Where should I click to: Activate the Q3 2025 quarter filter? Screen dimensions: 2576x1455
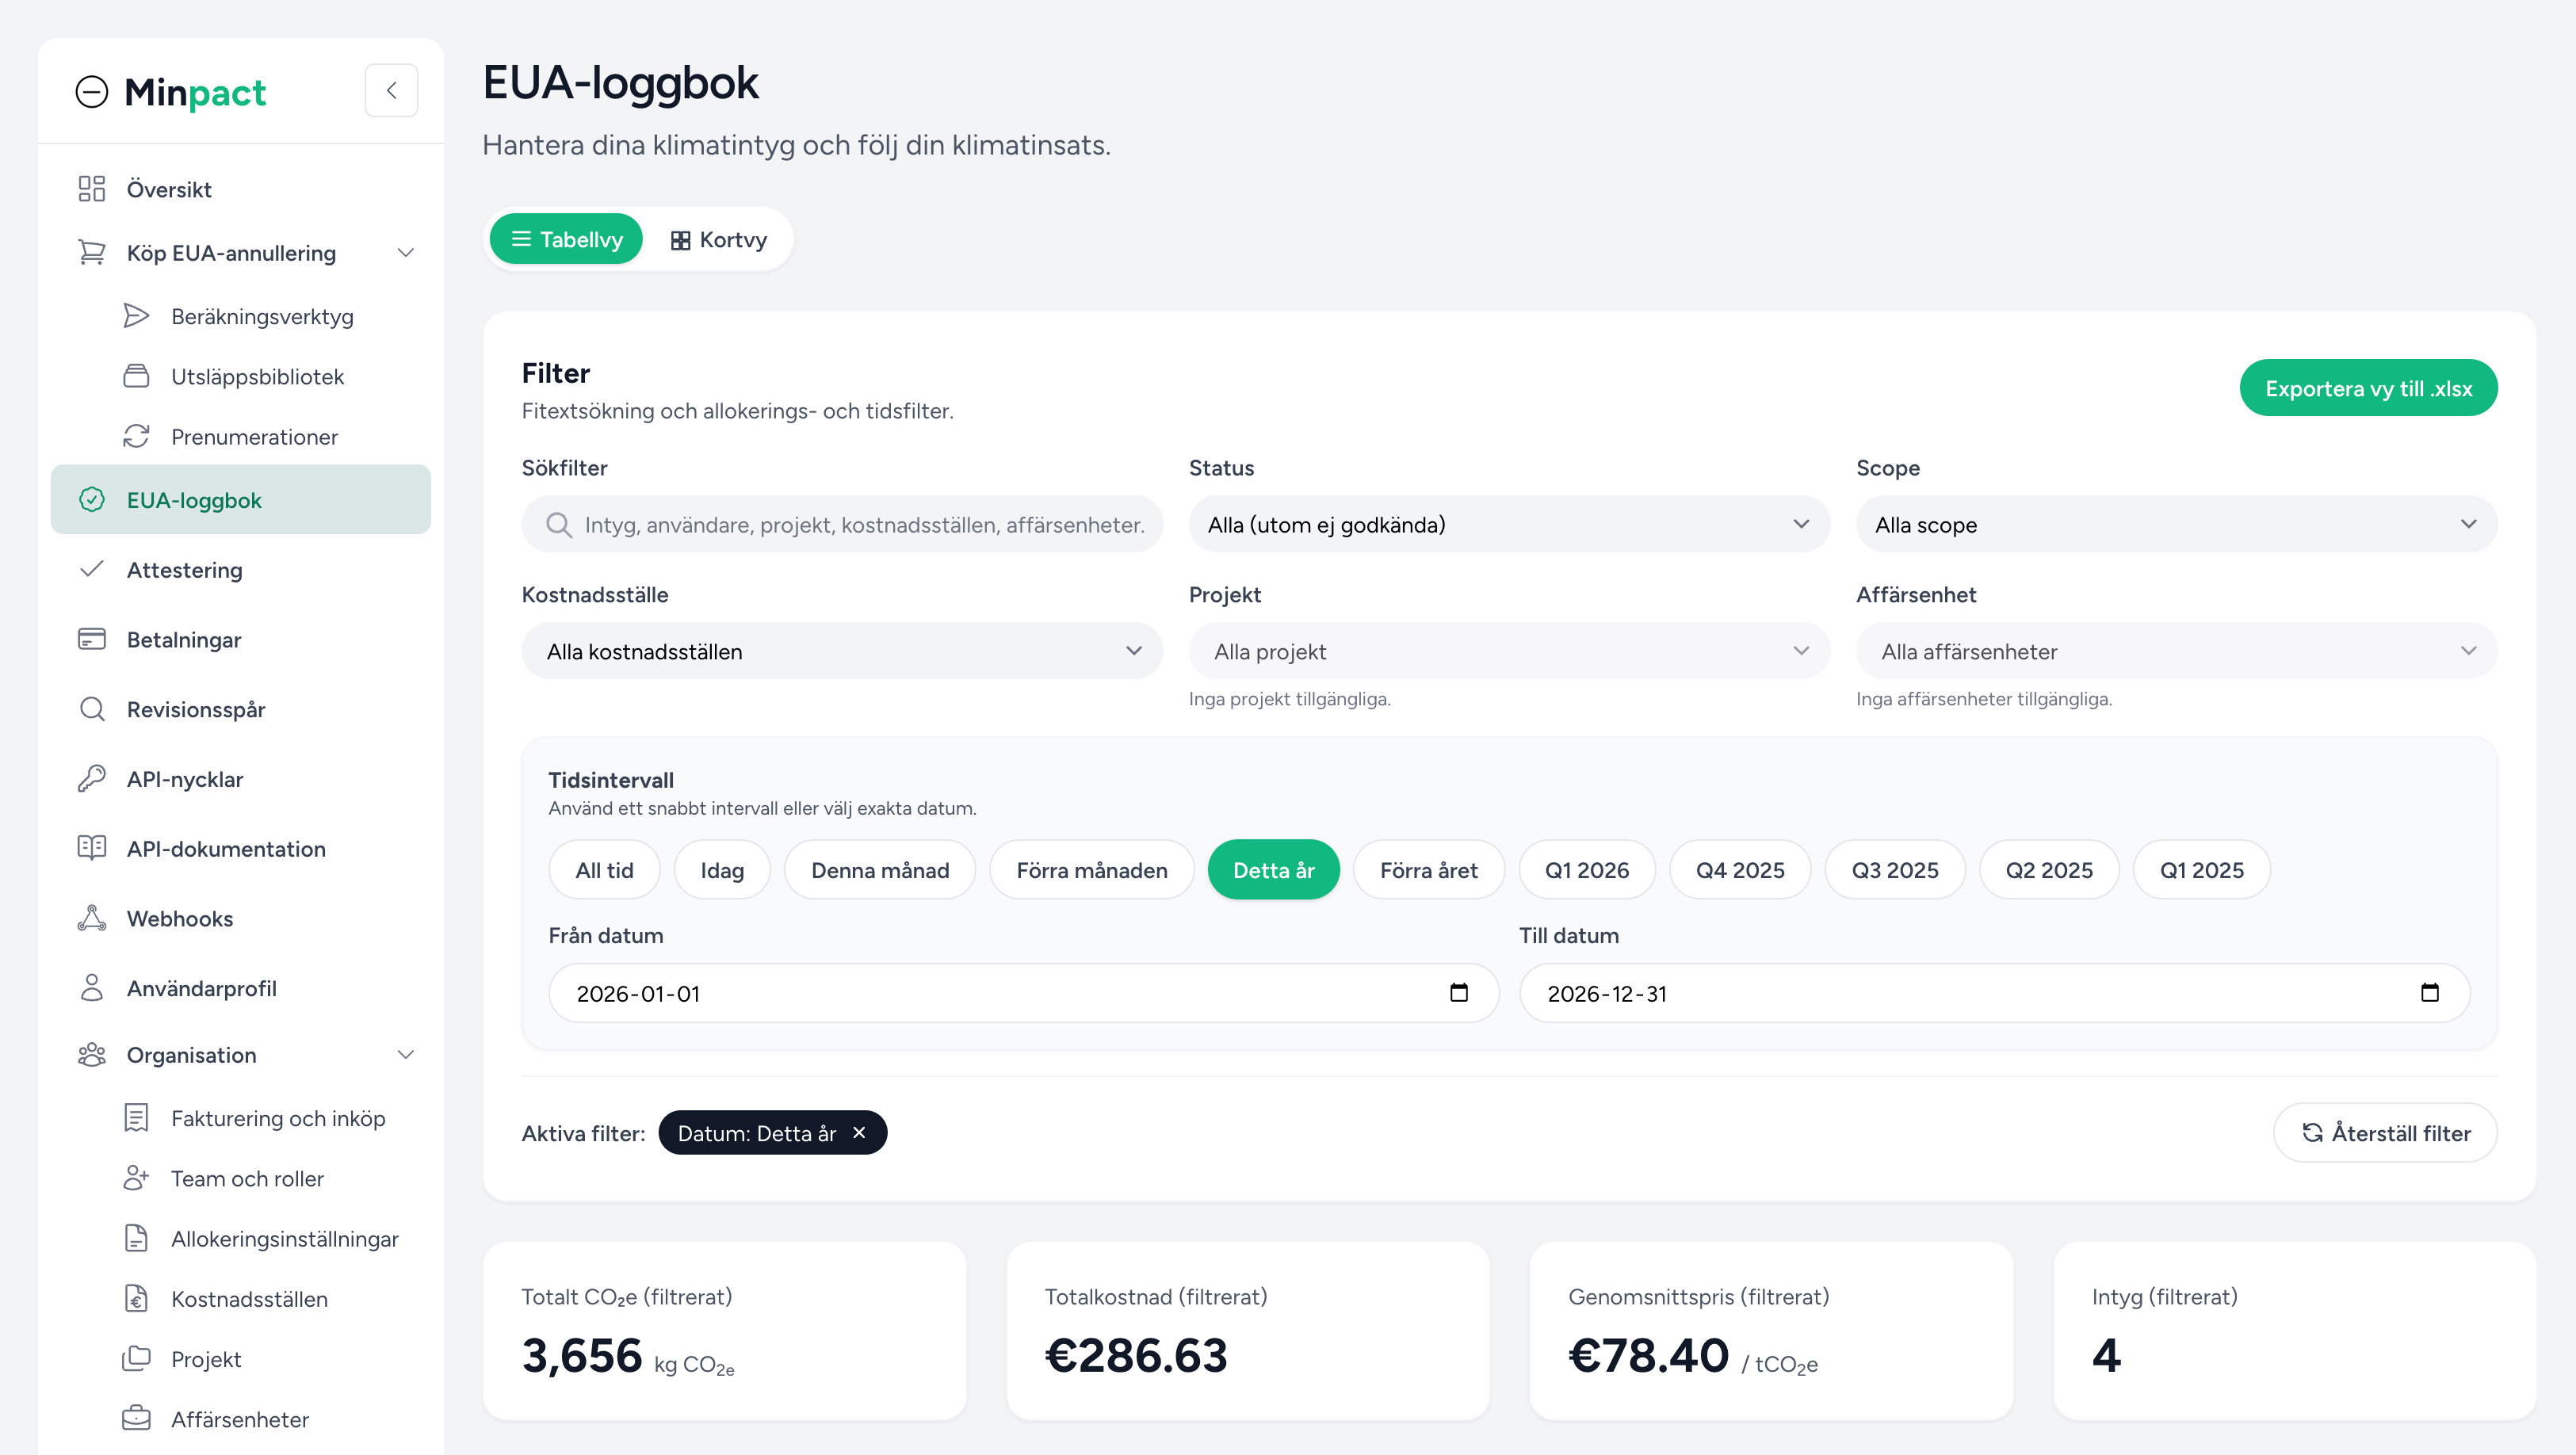[x=1894, y=869]
